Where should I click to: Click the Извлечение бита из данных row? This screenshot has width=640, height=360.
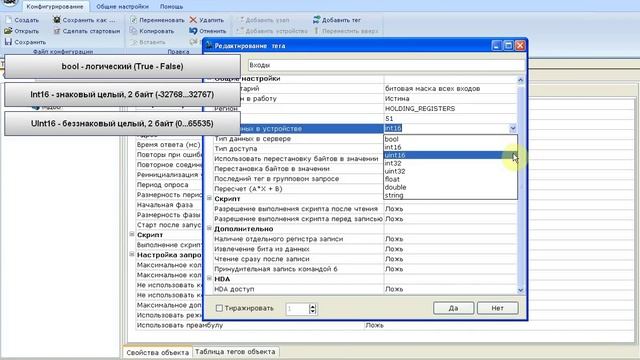[x=364, y=249]
